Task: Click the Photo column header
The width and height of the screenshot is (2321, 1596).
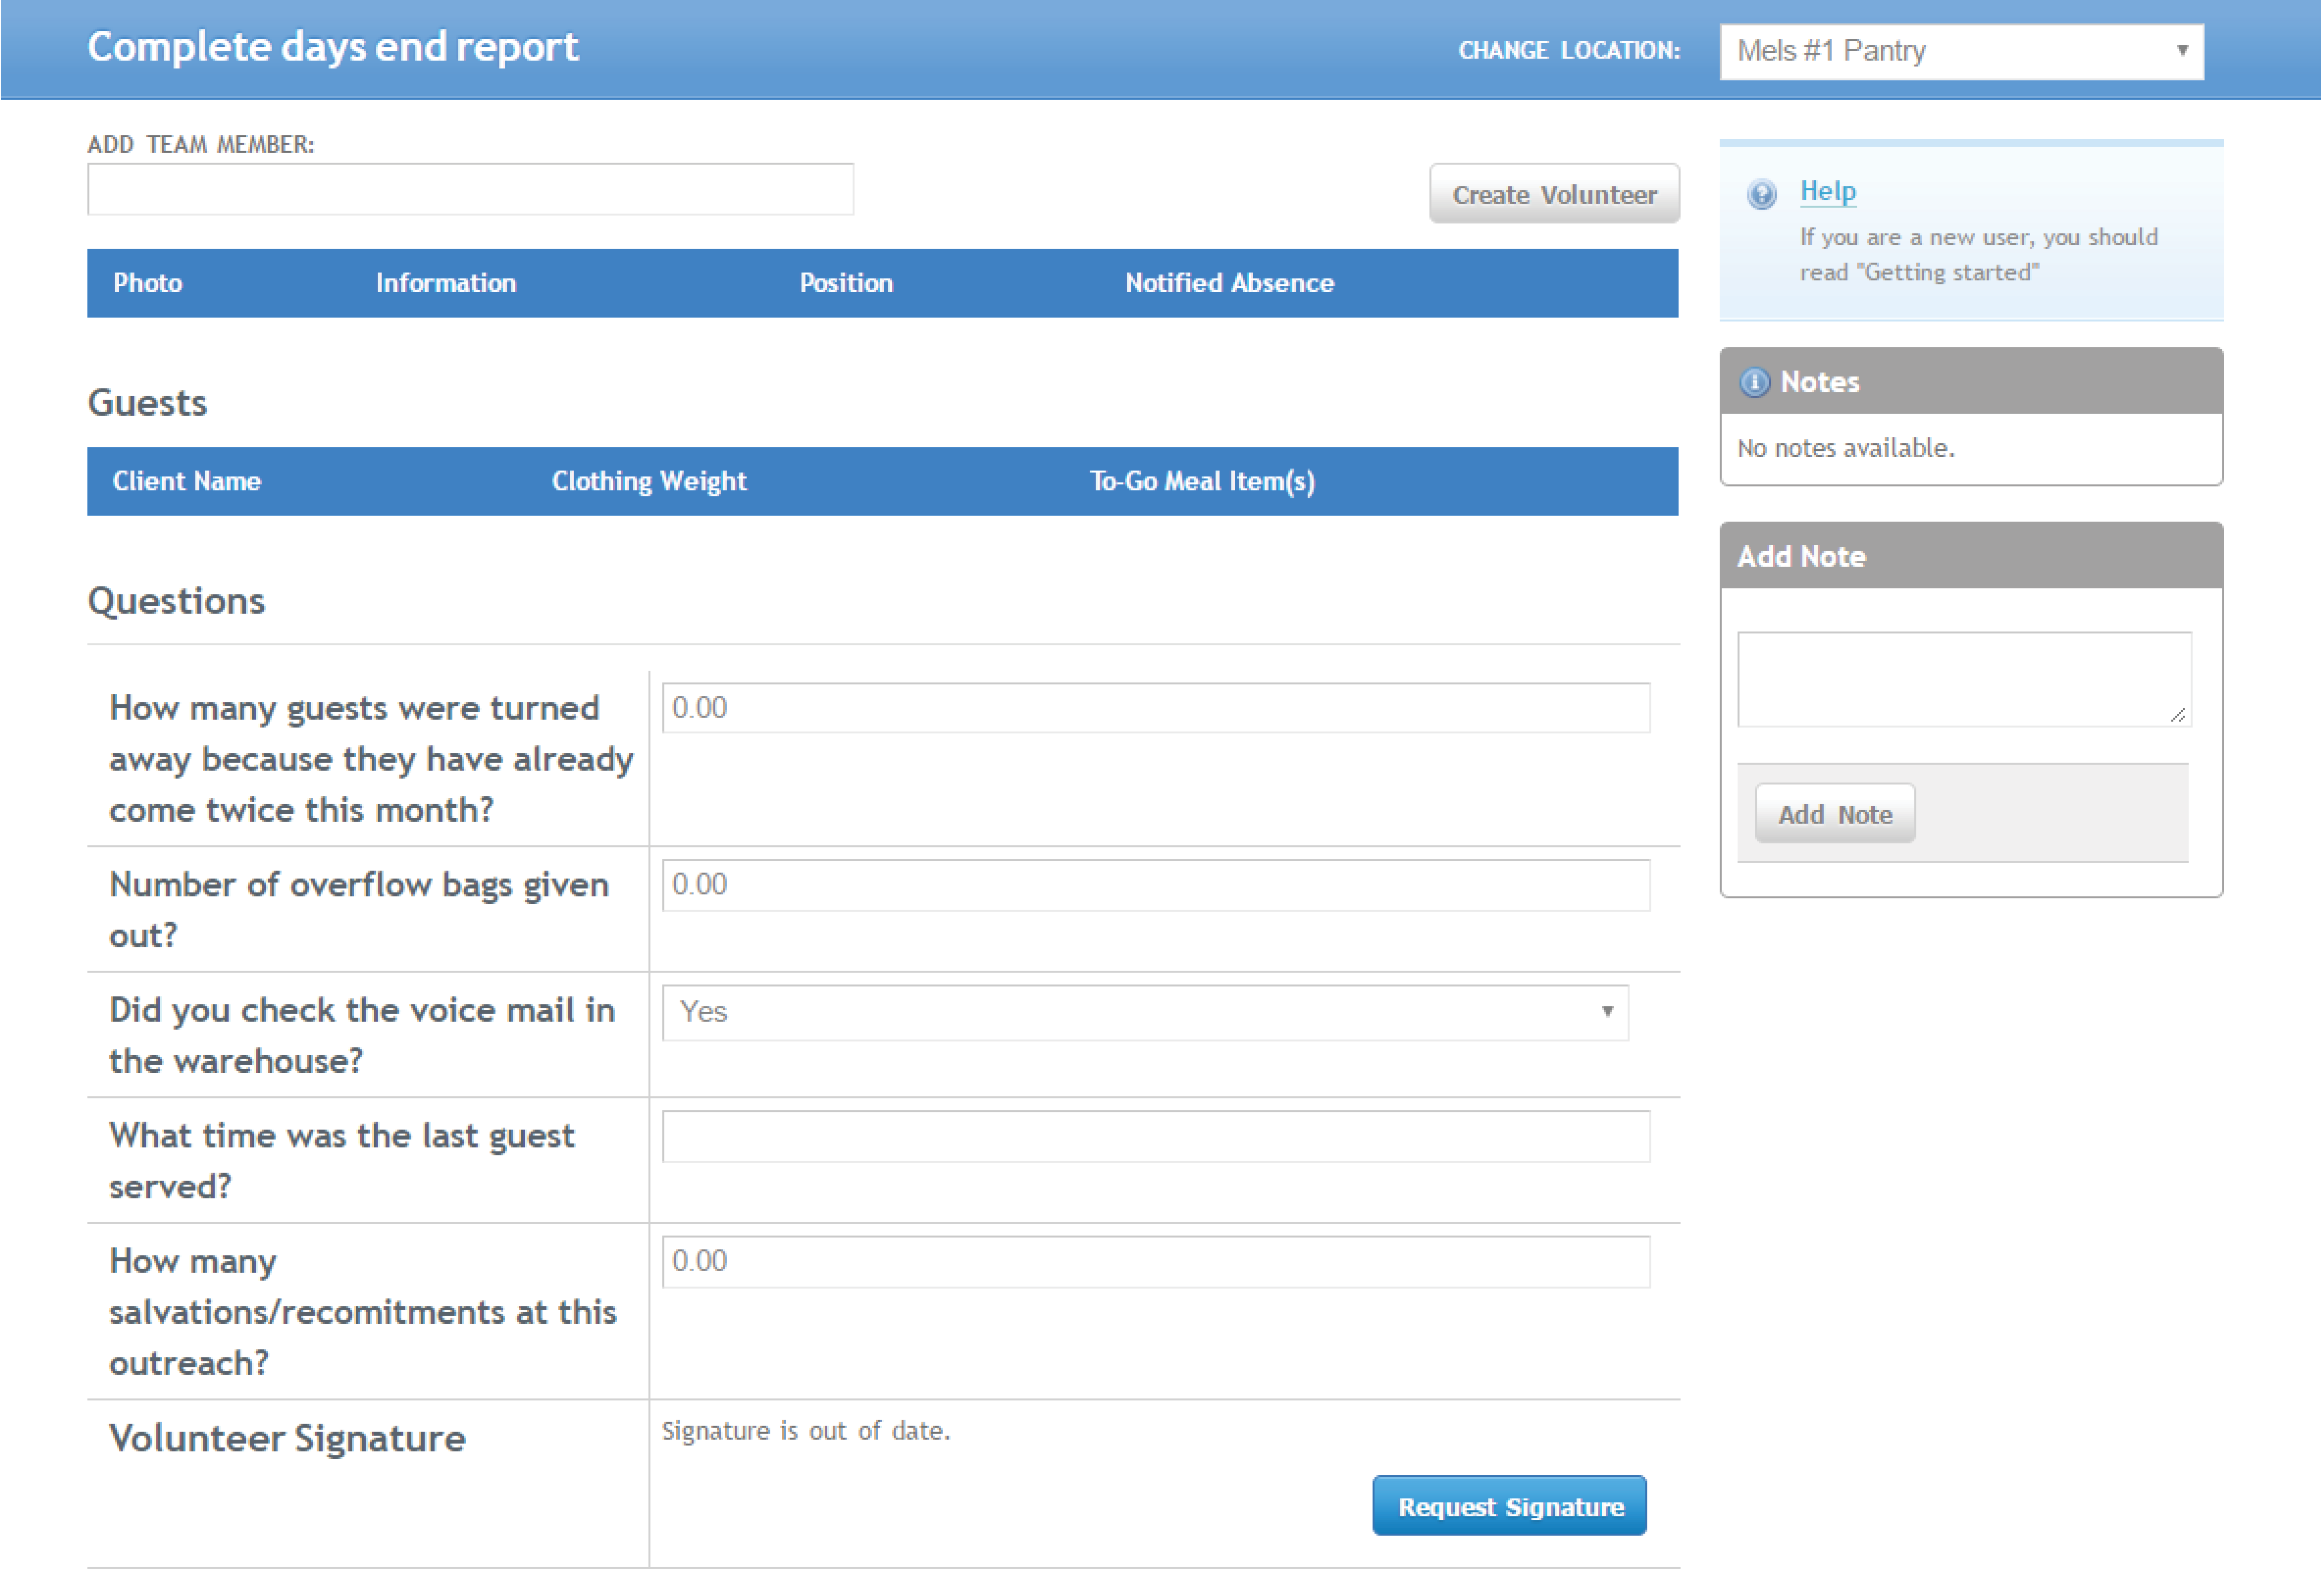Action: pyautogui.click(x=148, y=283)
